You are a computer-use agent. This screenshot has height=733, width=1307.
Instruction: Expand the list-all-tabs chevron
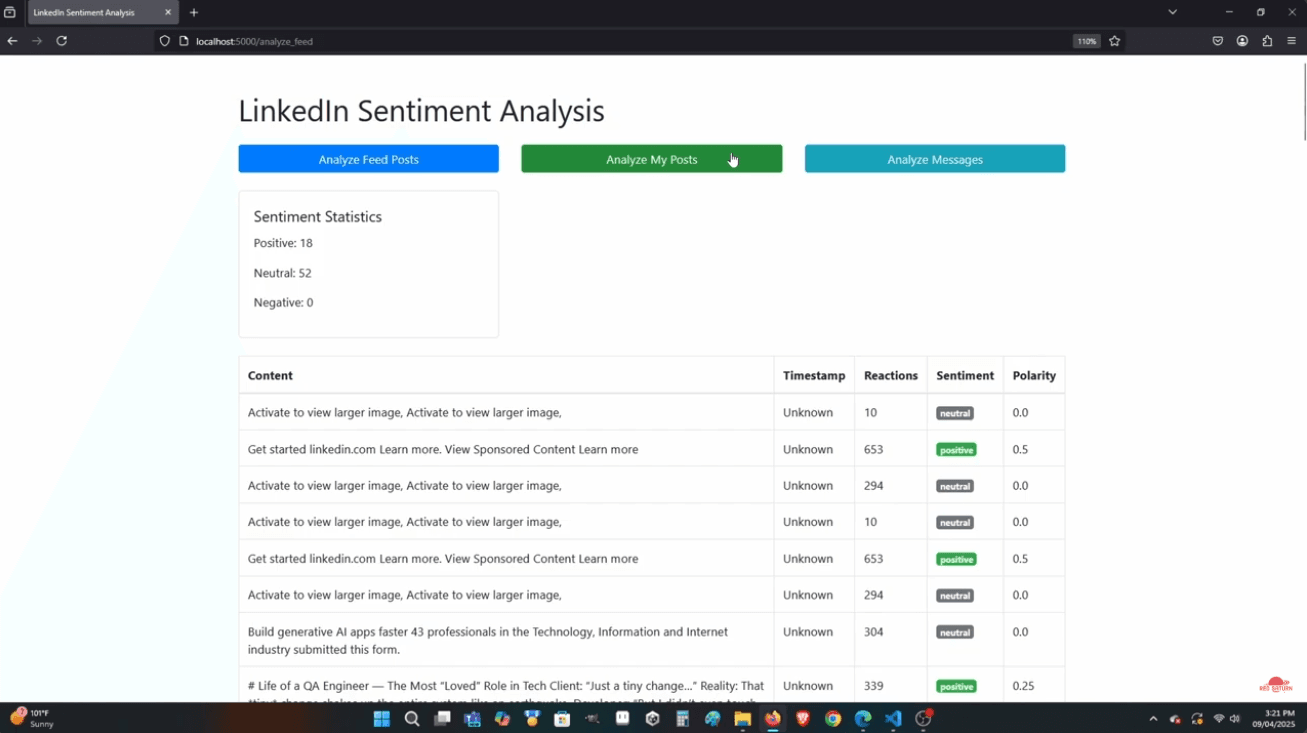[x=1171, y=12]
